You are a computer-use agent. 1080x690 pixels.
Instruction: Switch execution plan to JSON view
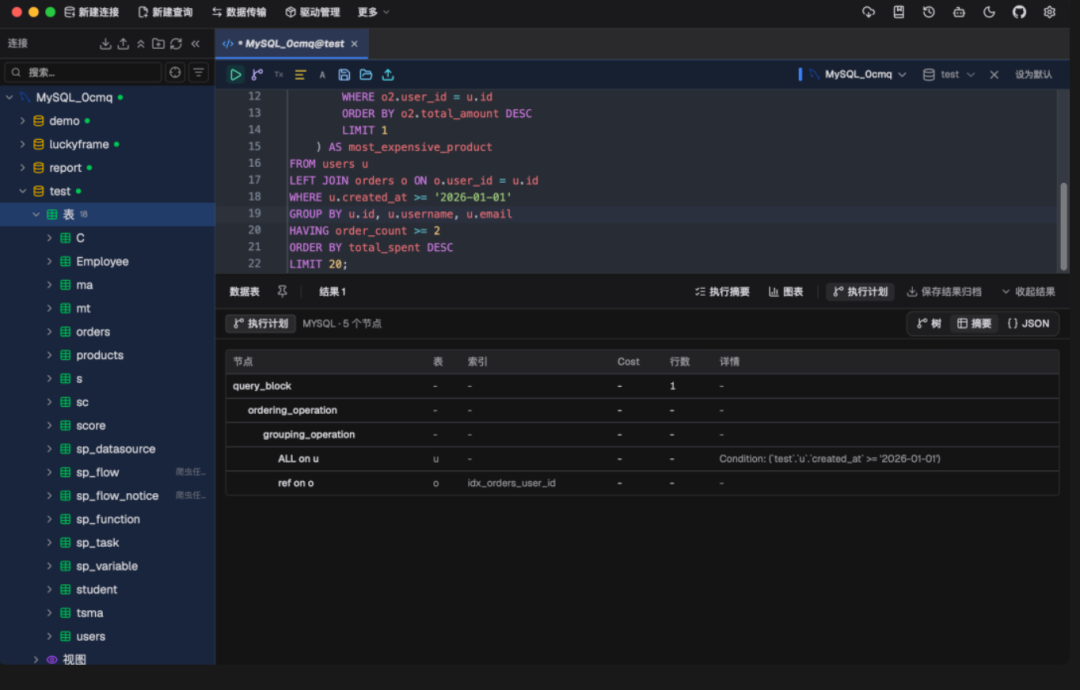[1028, 324]
